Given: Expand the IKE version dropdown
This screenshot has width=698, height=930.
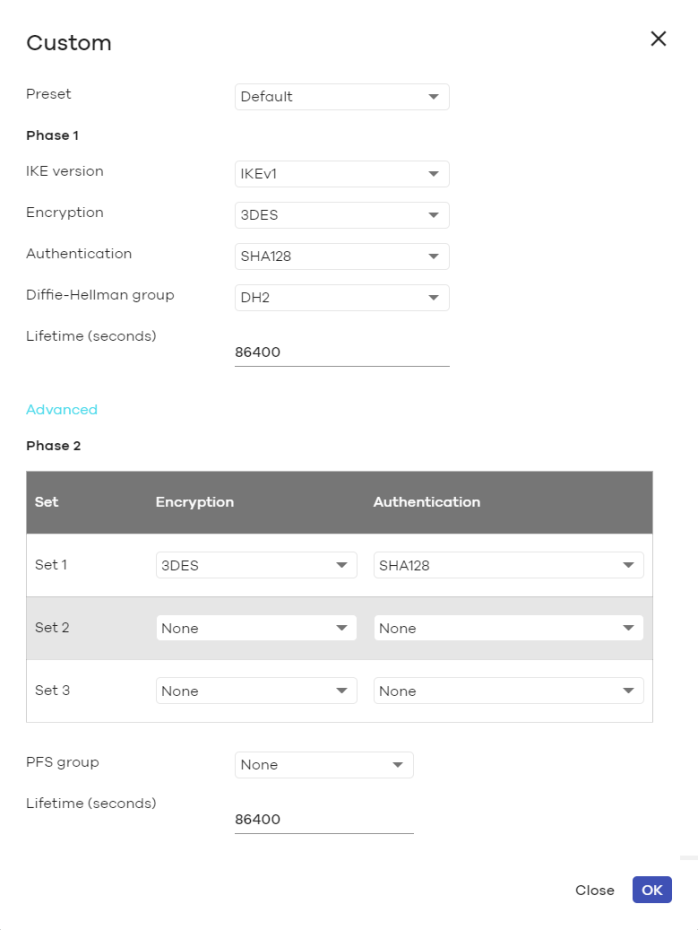Looking at the screenshot, I should 342,174.
